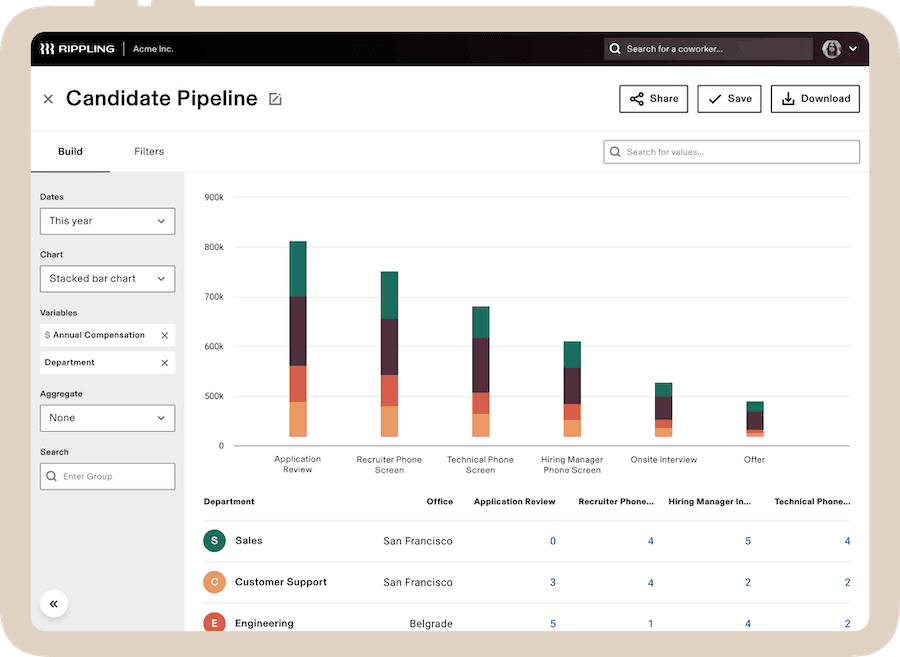Open the Dates dropdown showing This year
This screenshot has width=900, height=657.
tap(107, 221)
